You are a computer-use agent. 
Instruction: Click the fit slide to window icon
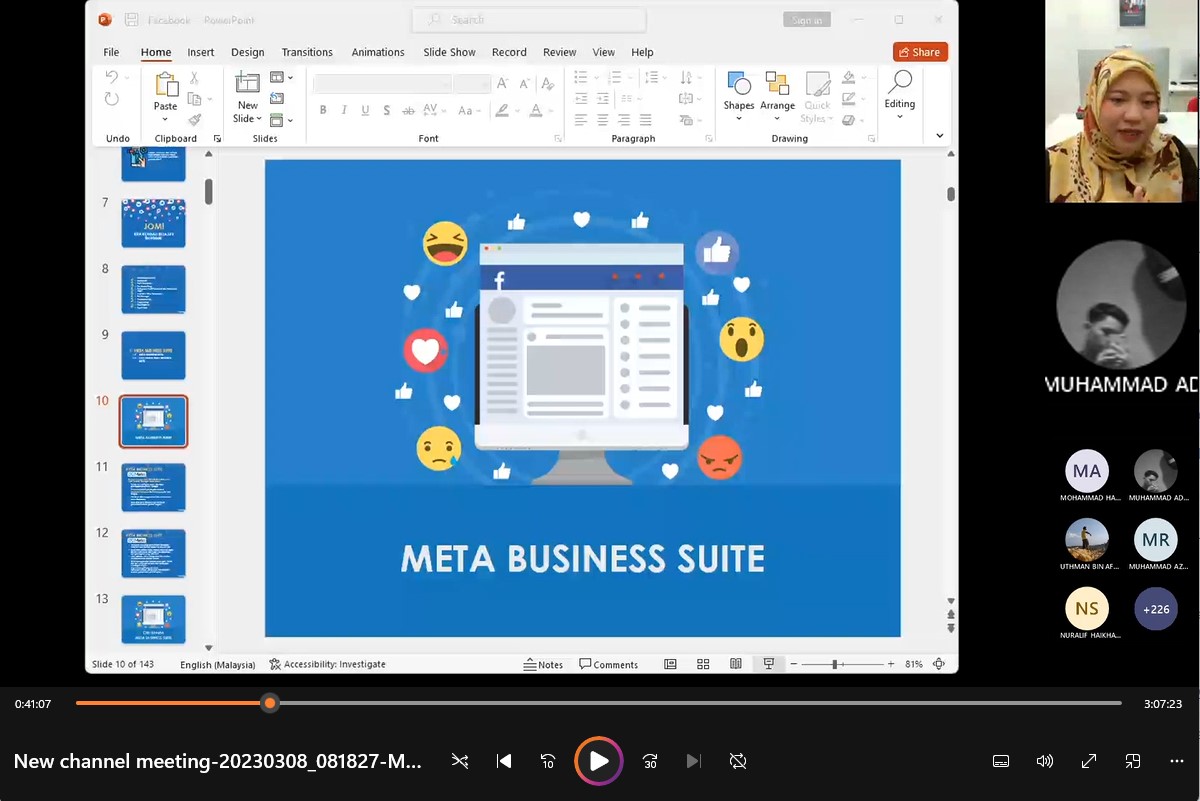939,664
